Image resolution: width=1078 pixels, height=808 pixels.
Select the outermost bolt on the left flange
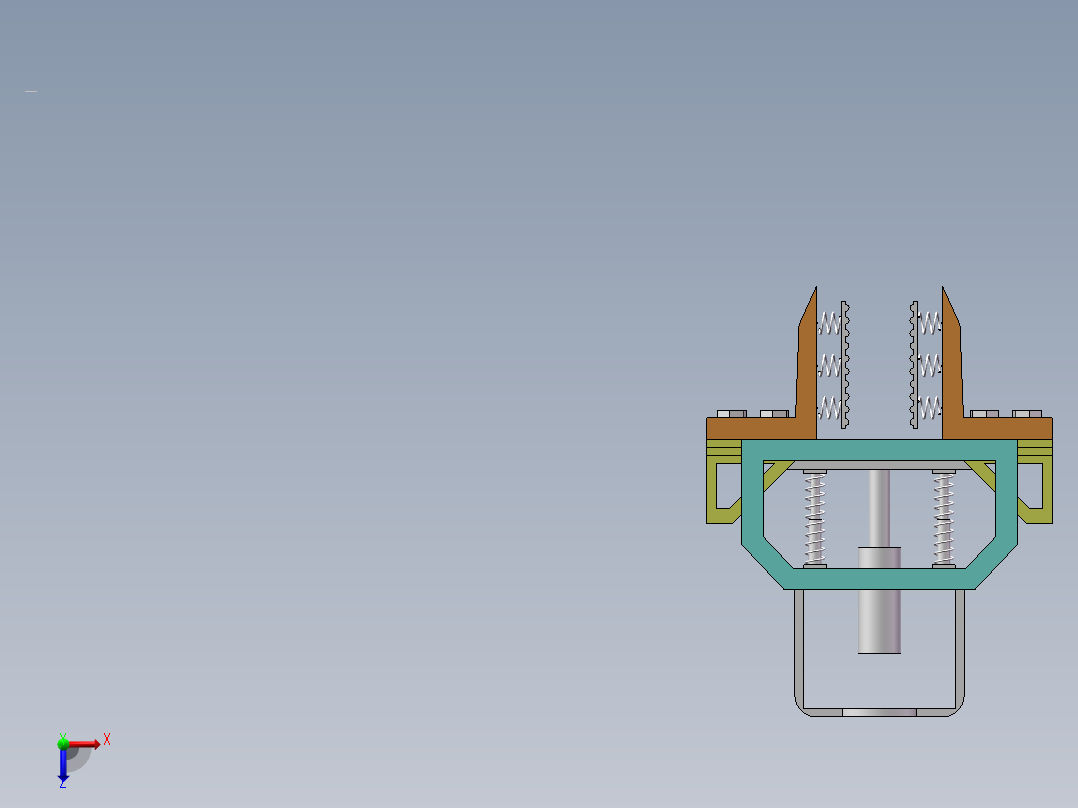tap(732, 413)
